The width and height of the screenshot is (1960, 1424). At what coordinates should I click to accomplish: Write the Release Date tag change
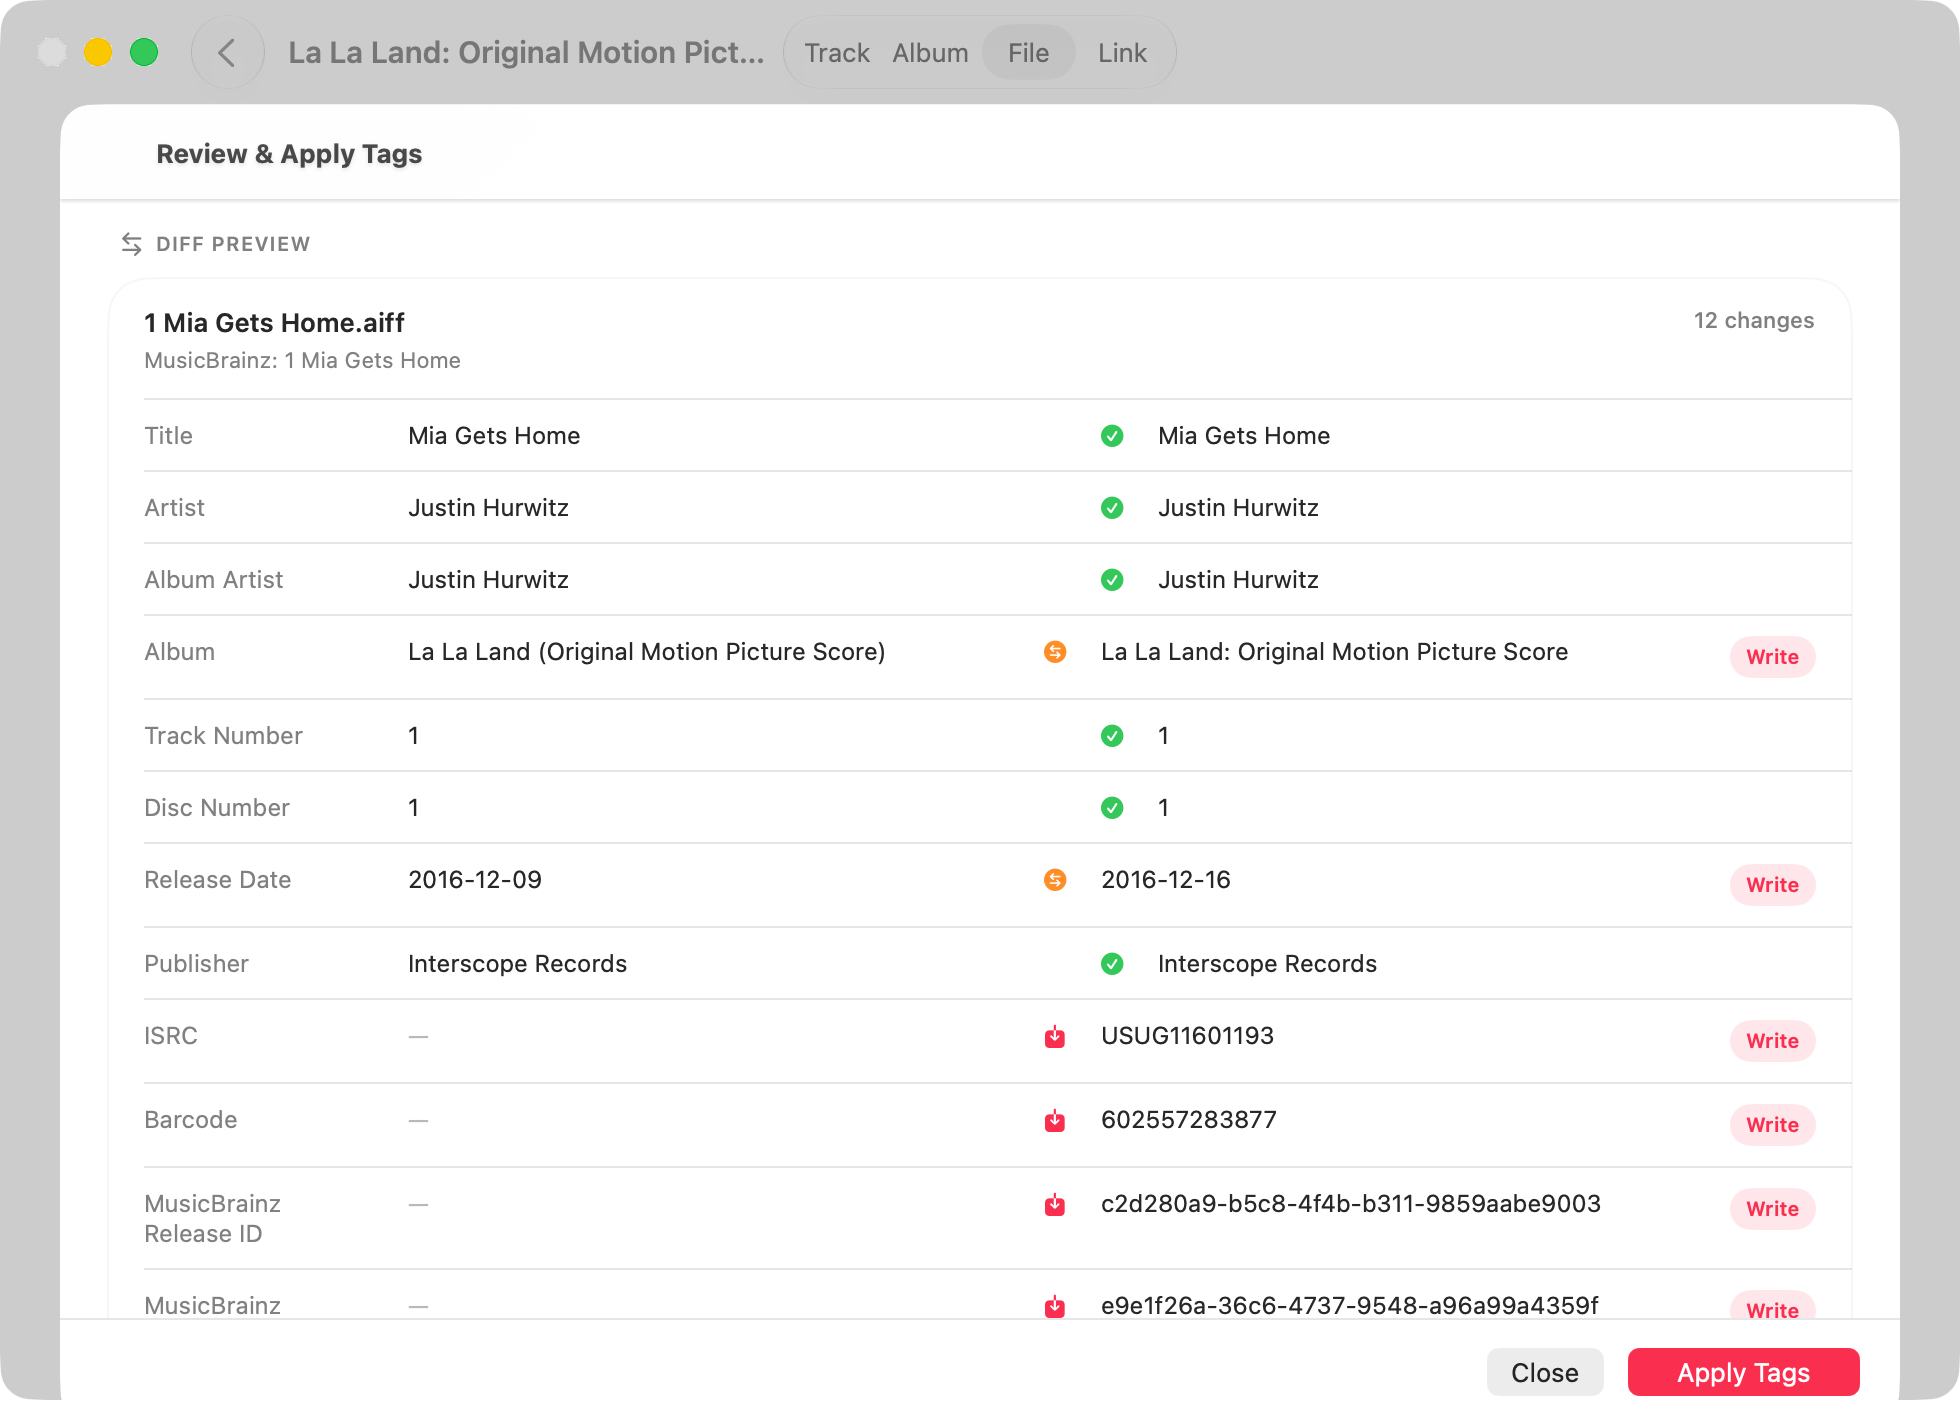[1772, 885]
